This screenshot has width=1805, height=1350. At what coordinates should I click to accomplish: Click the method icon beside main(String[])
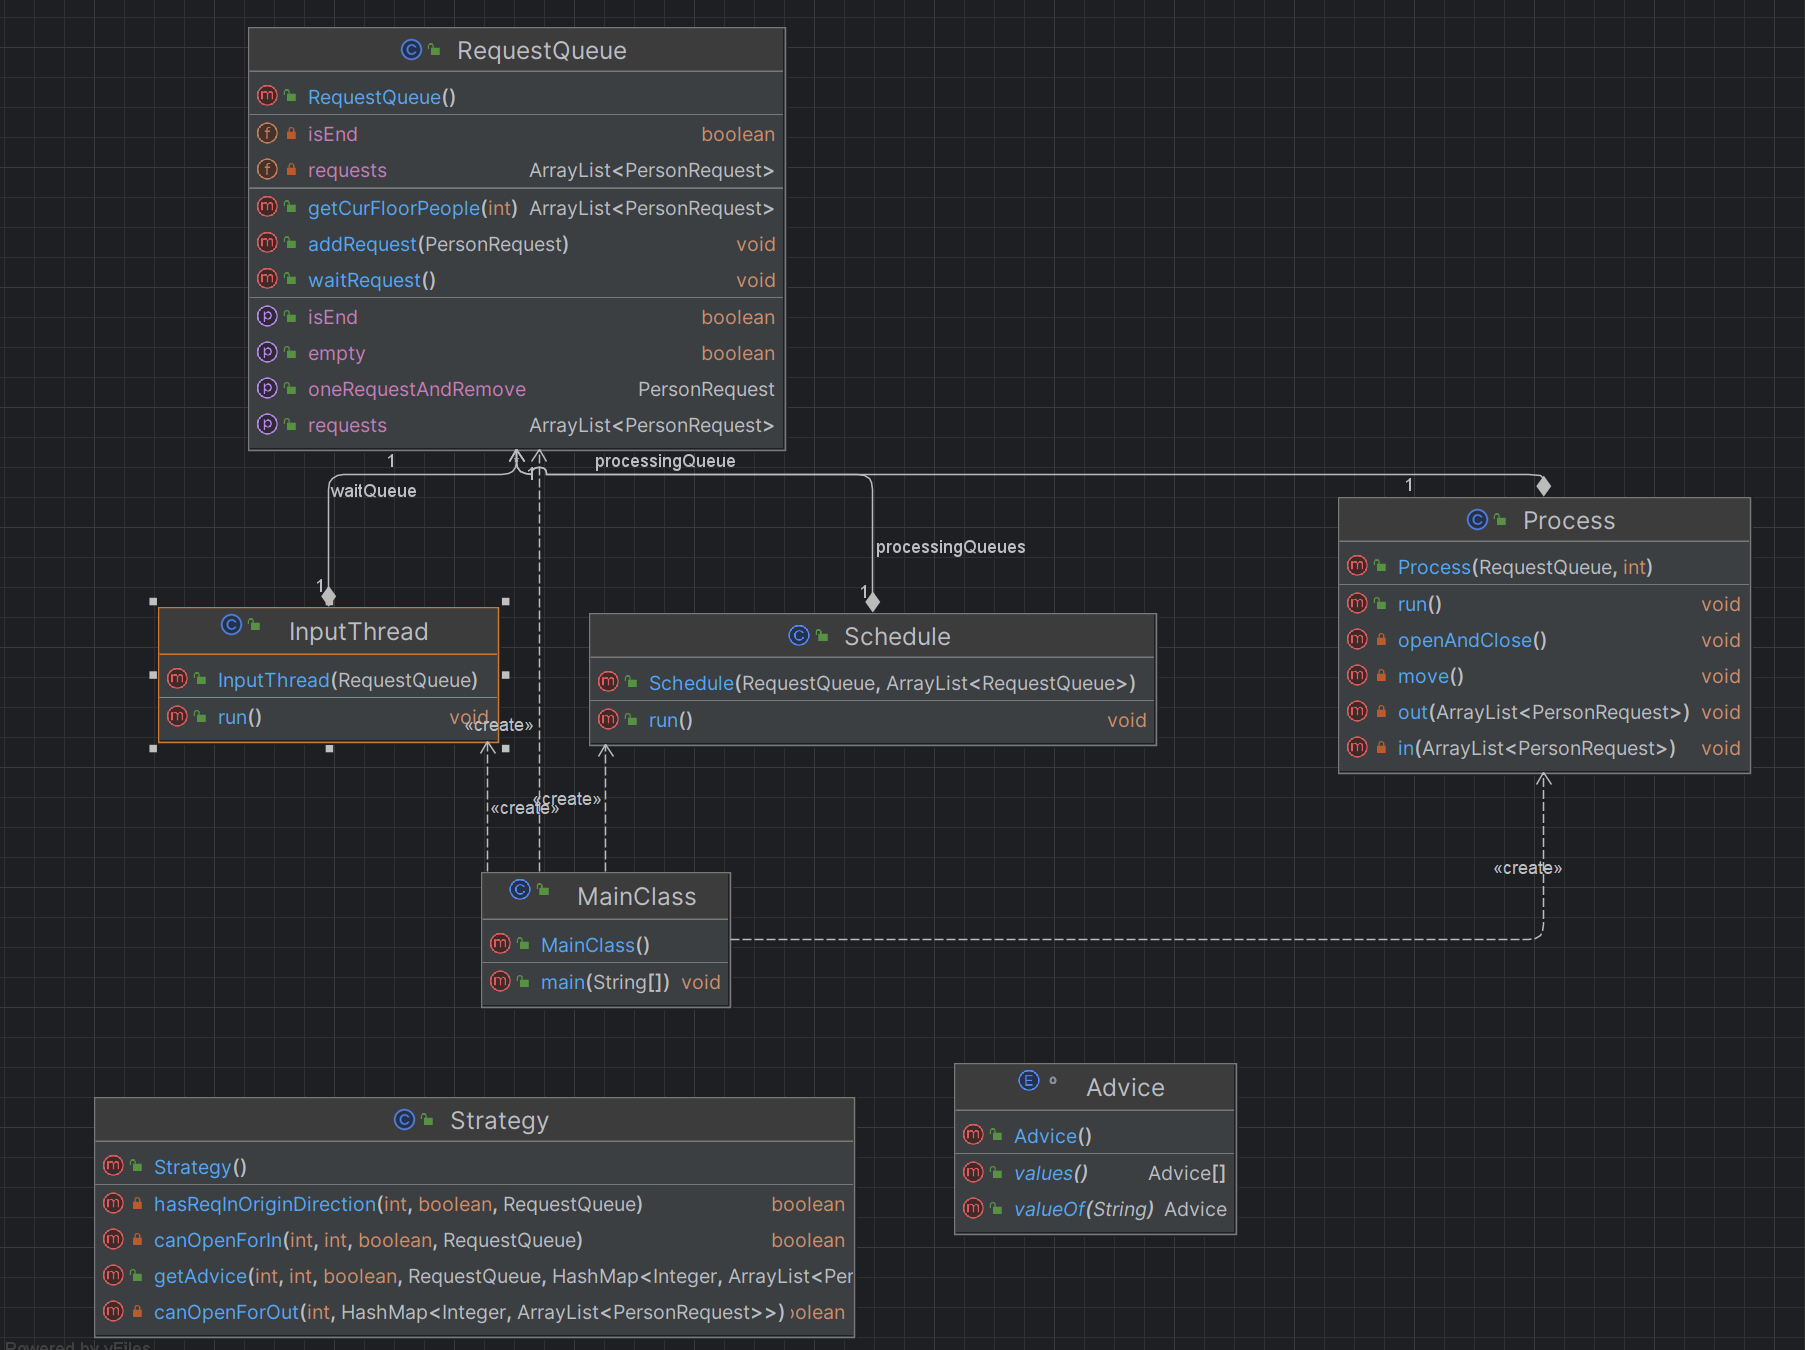point(500,981)
